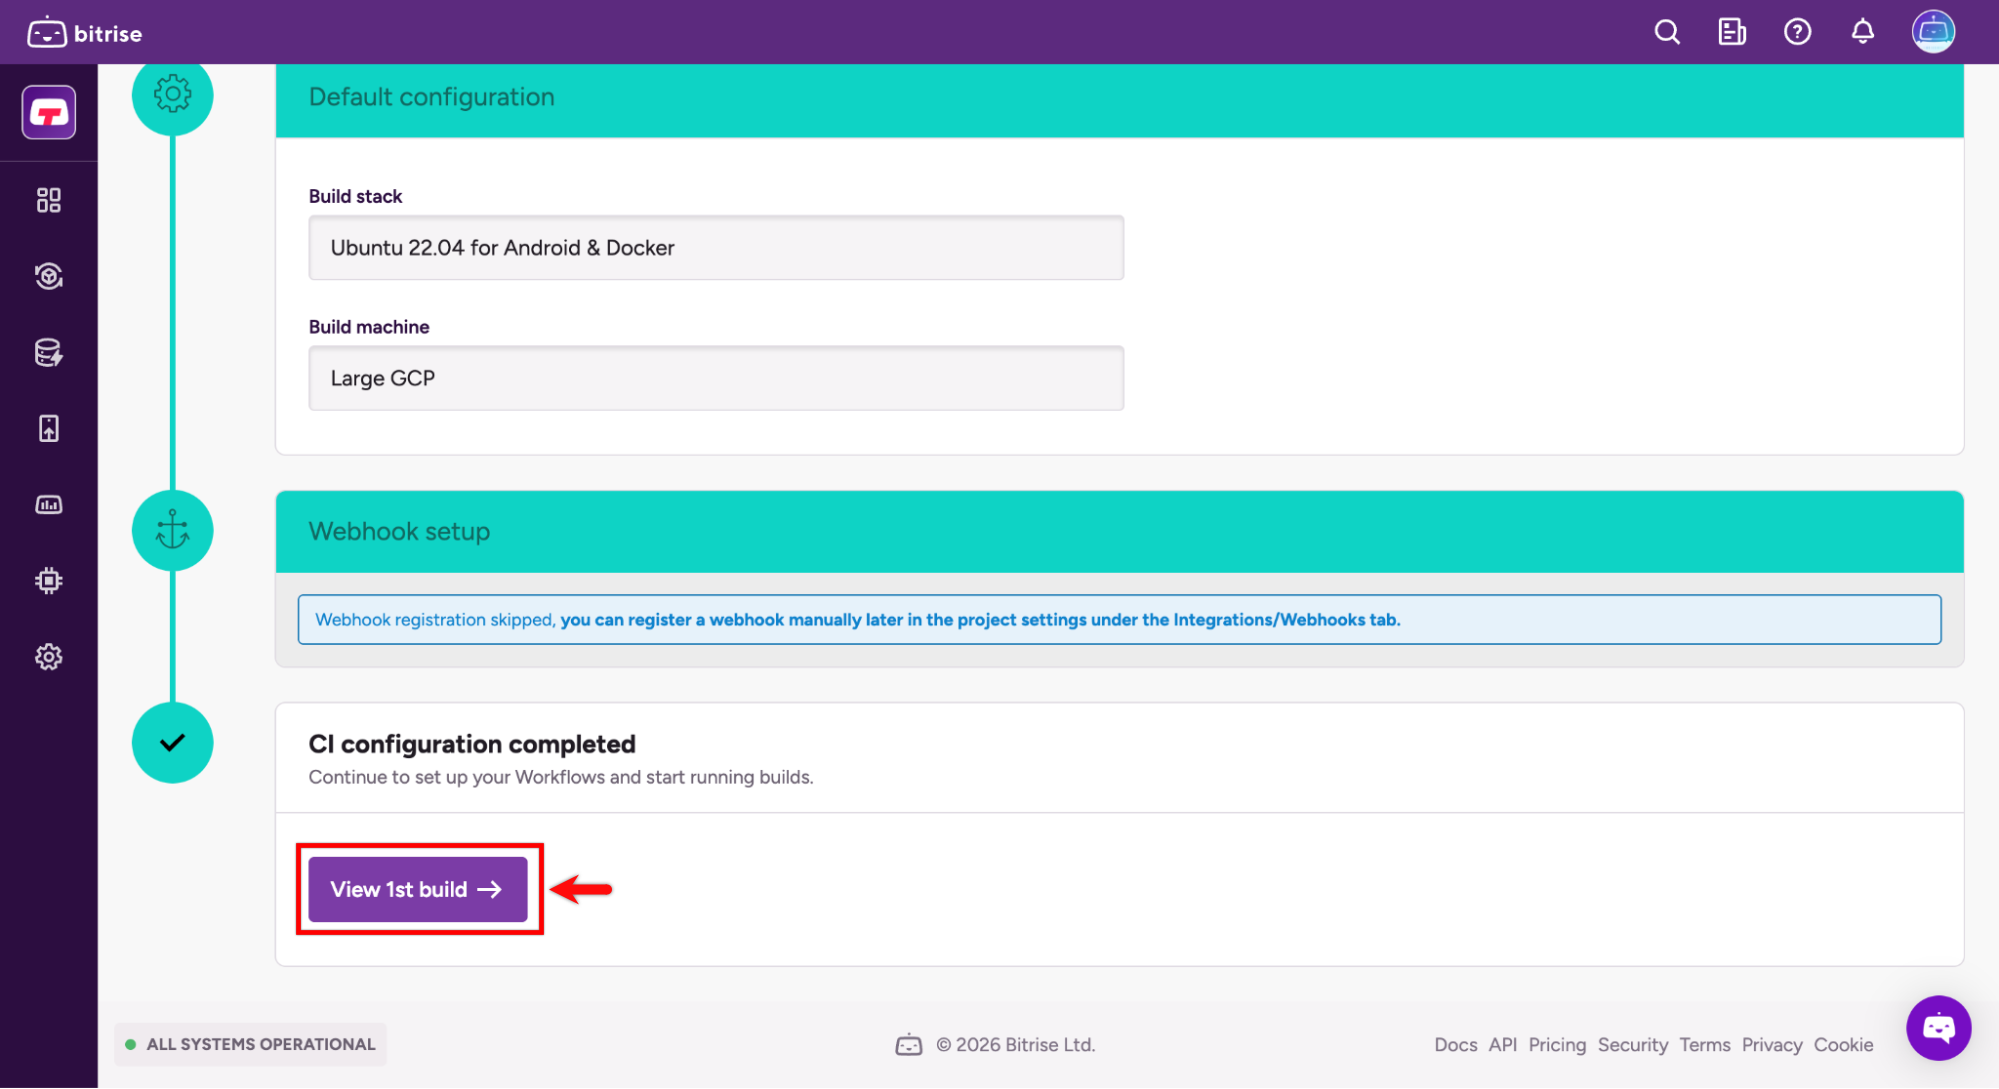Screen dimensions: 1999x1089
Task: Open the changelog news icon
Action: [1732, 32]
